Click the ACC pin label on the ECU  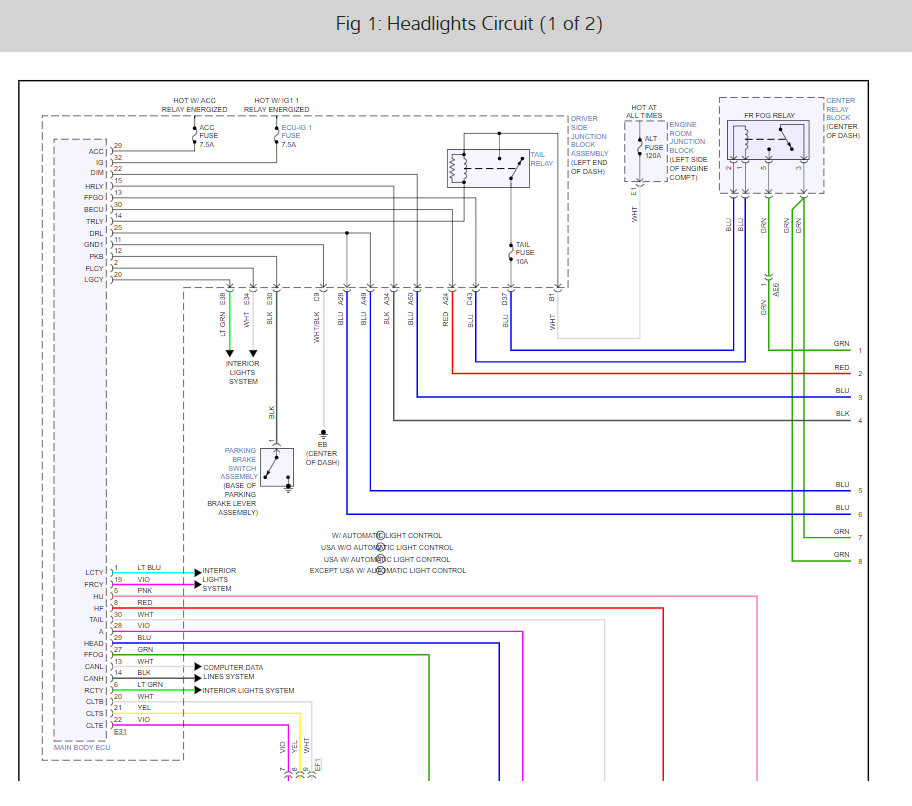pos(96,151)
